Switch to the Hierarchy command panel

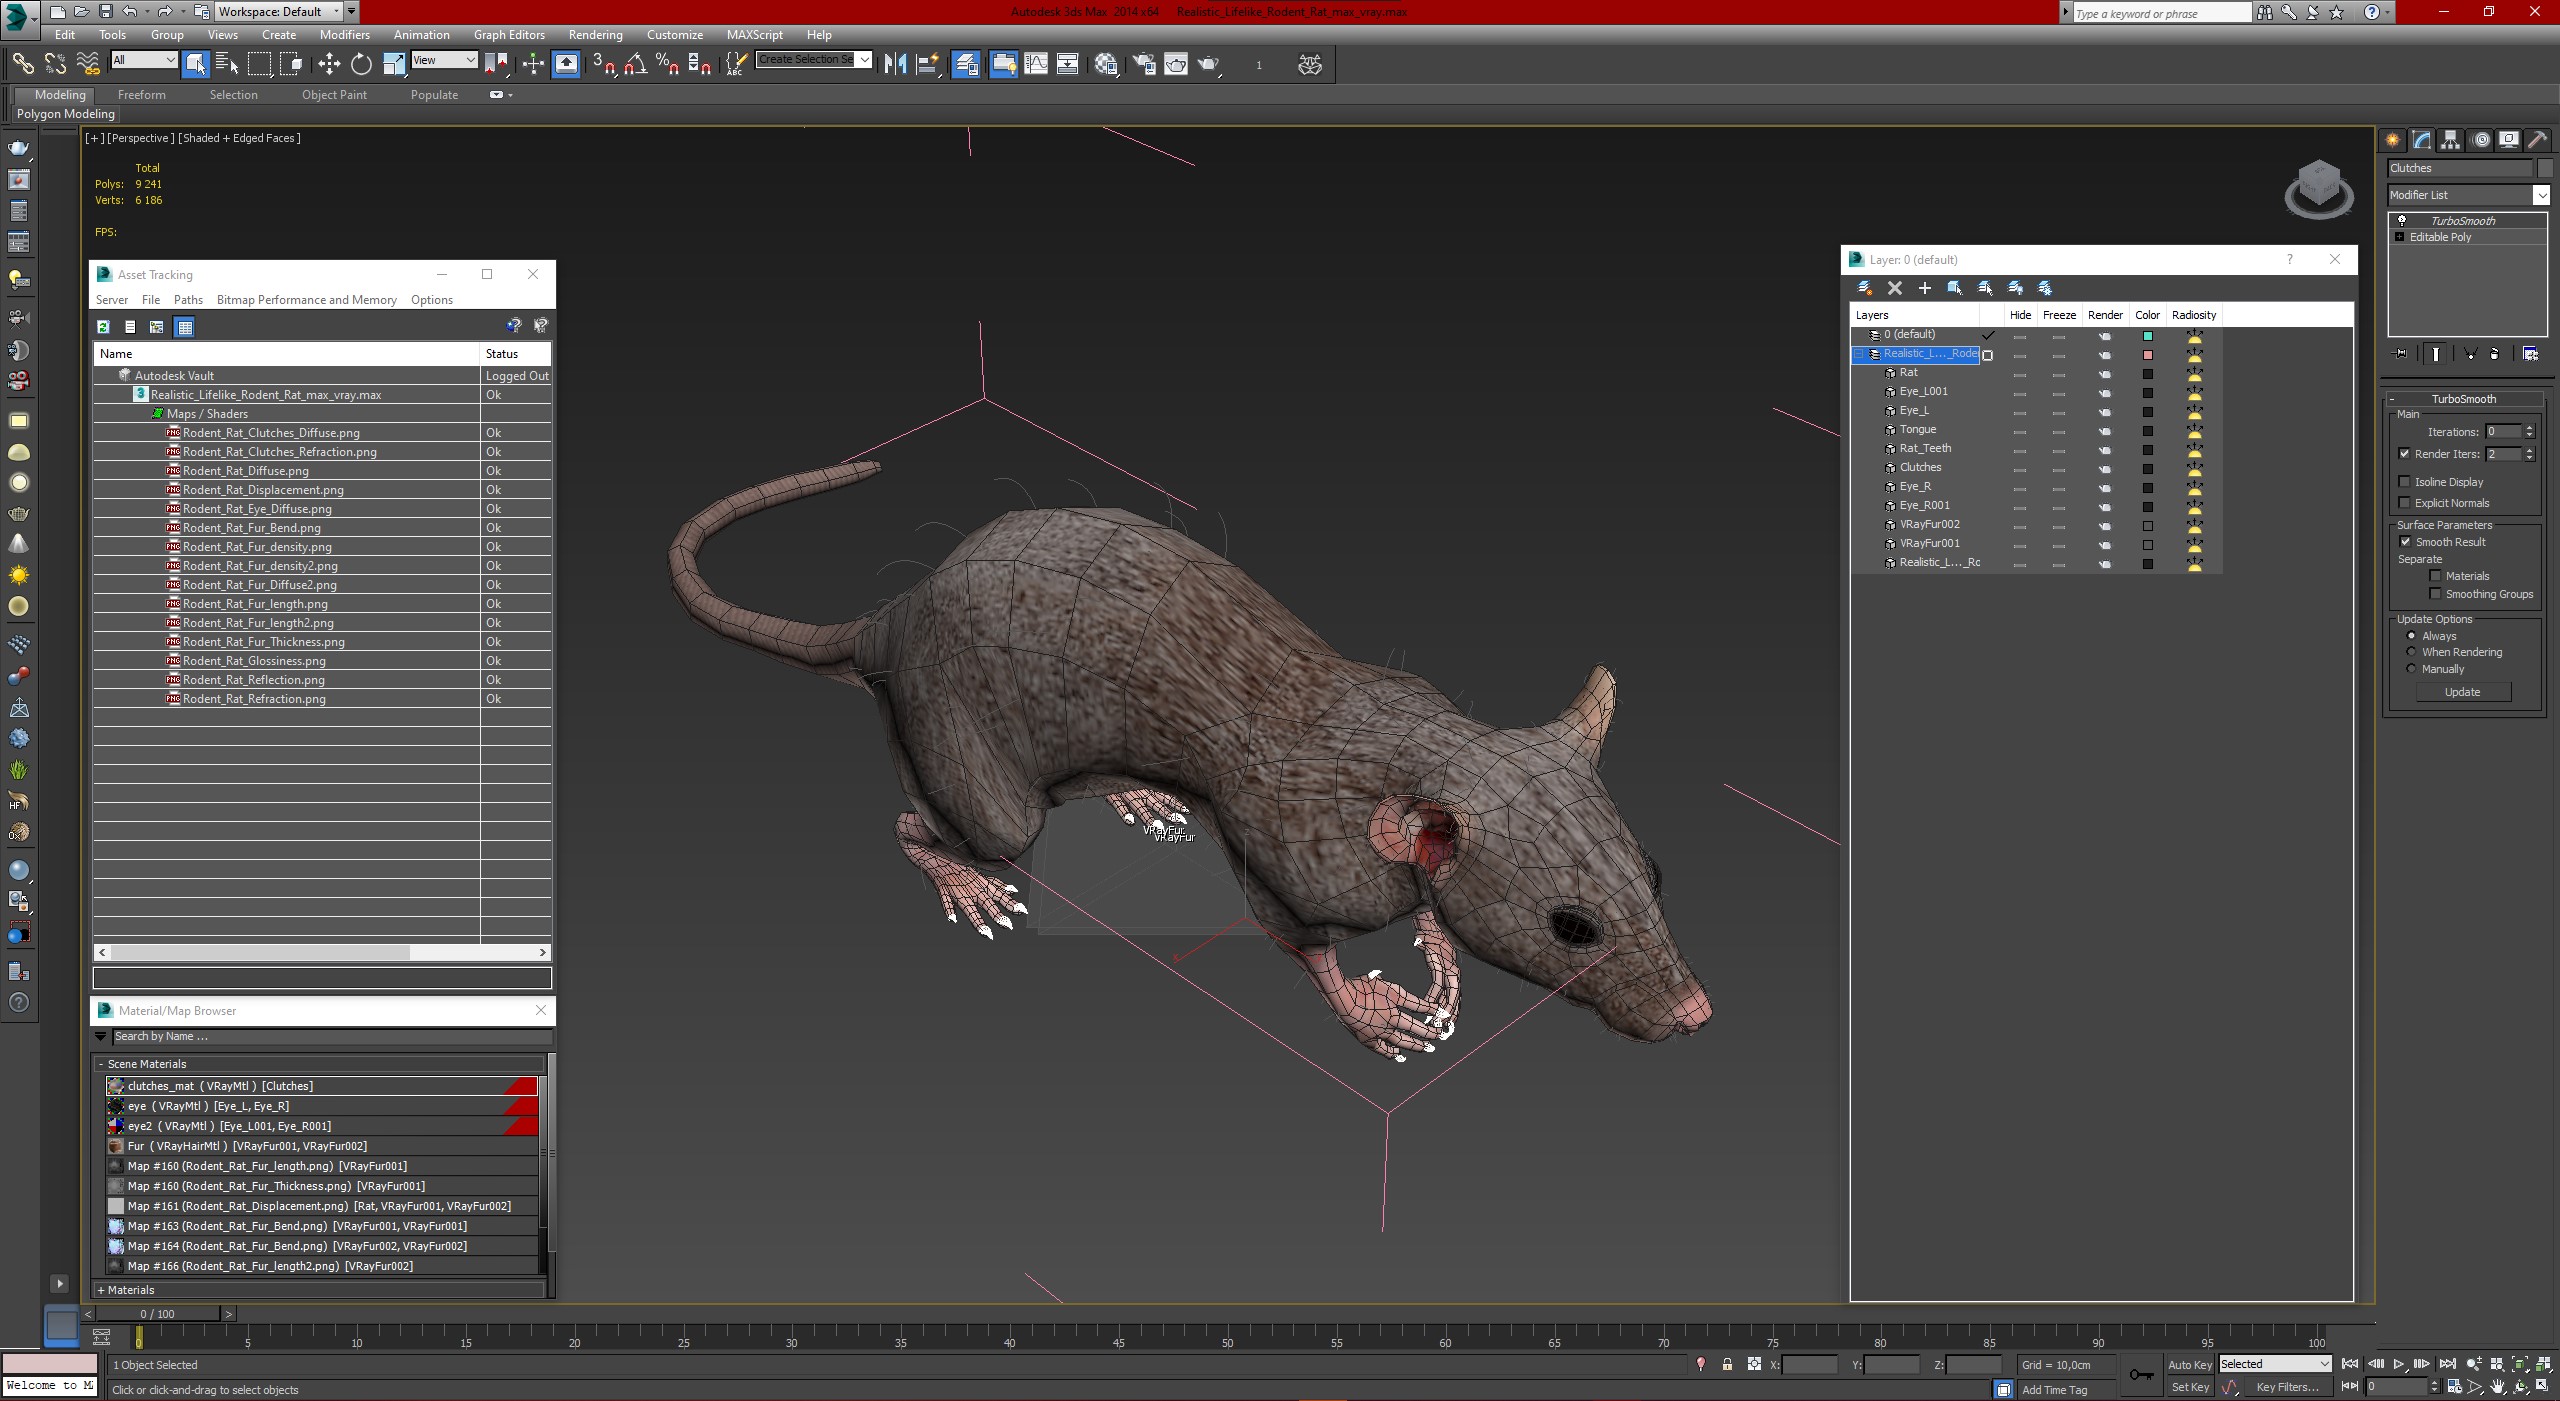[2450, 140]
